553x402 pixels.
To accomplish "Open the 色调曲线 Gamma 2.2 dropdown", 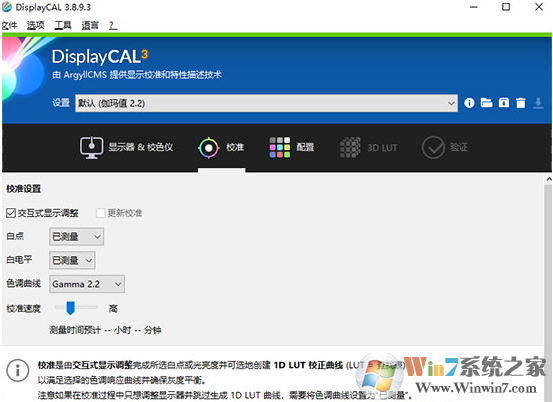I will coord(87,284).
